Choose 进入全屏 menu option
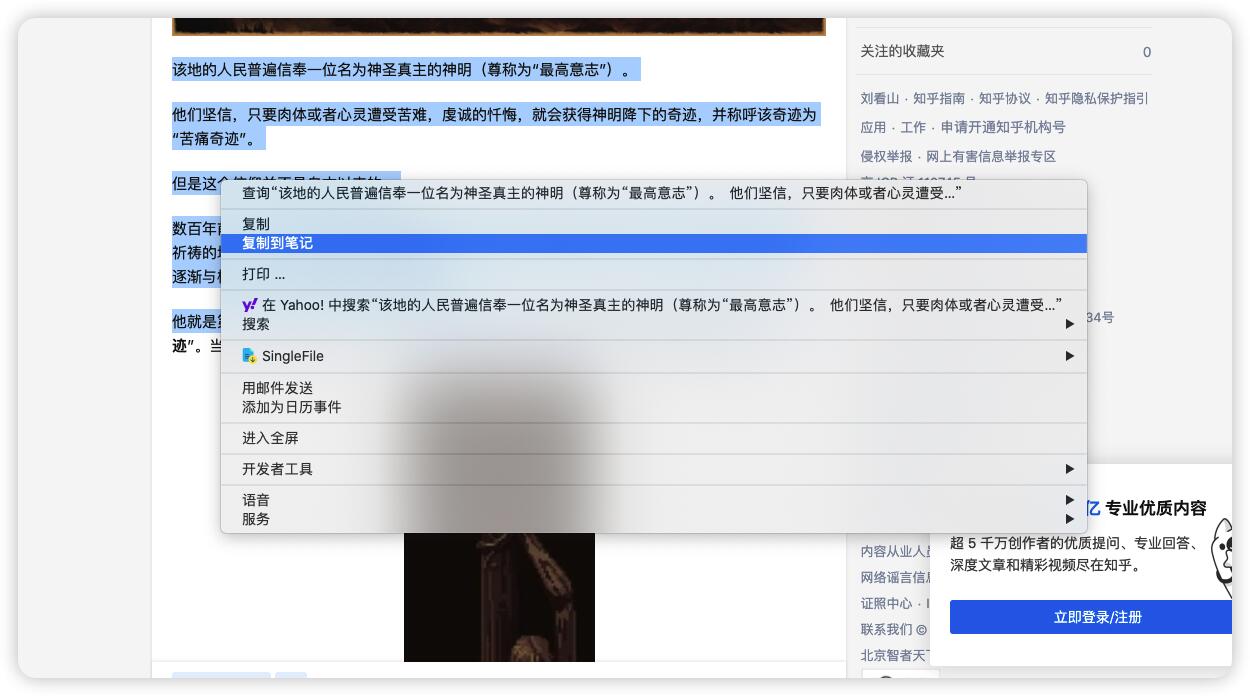The height and width of the screenshot is (696, 1250). [270, 438]
